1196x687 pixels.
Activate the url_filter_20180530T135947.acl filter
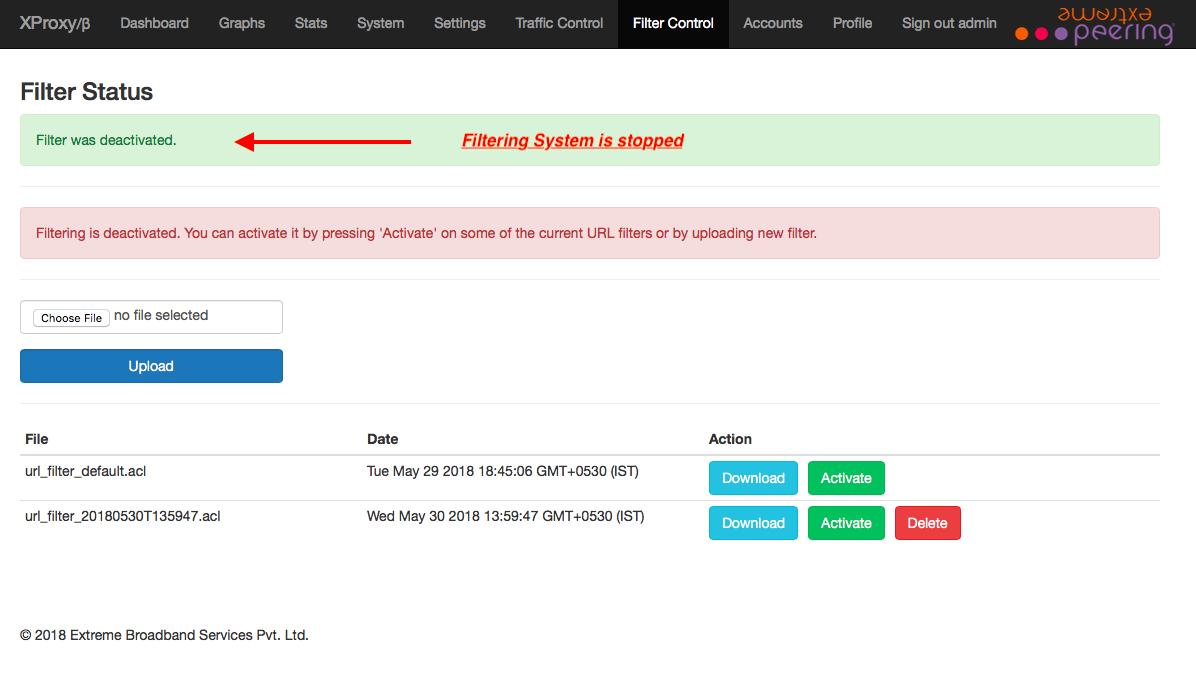click(846, 522)
